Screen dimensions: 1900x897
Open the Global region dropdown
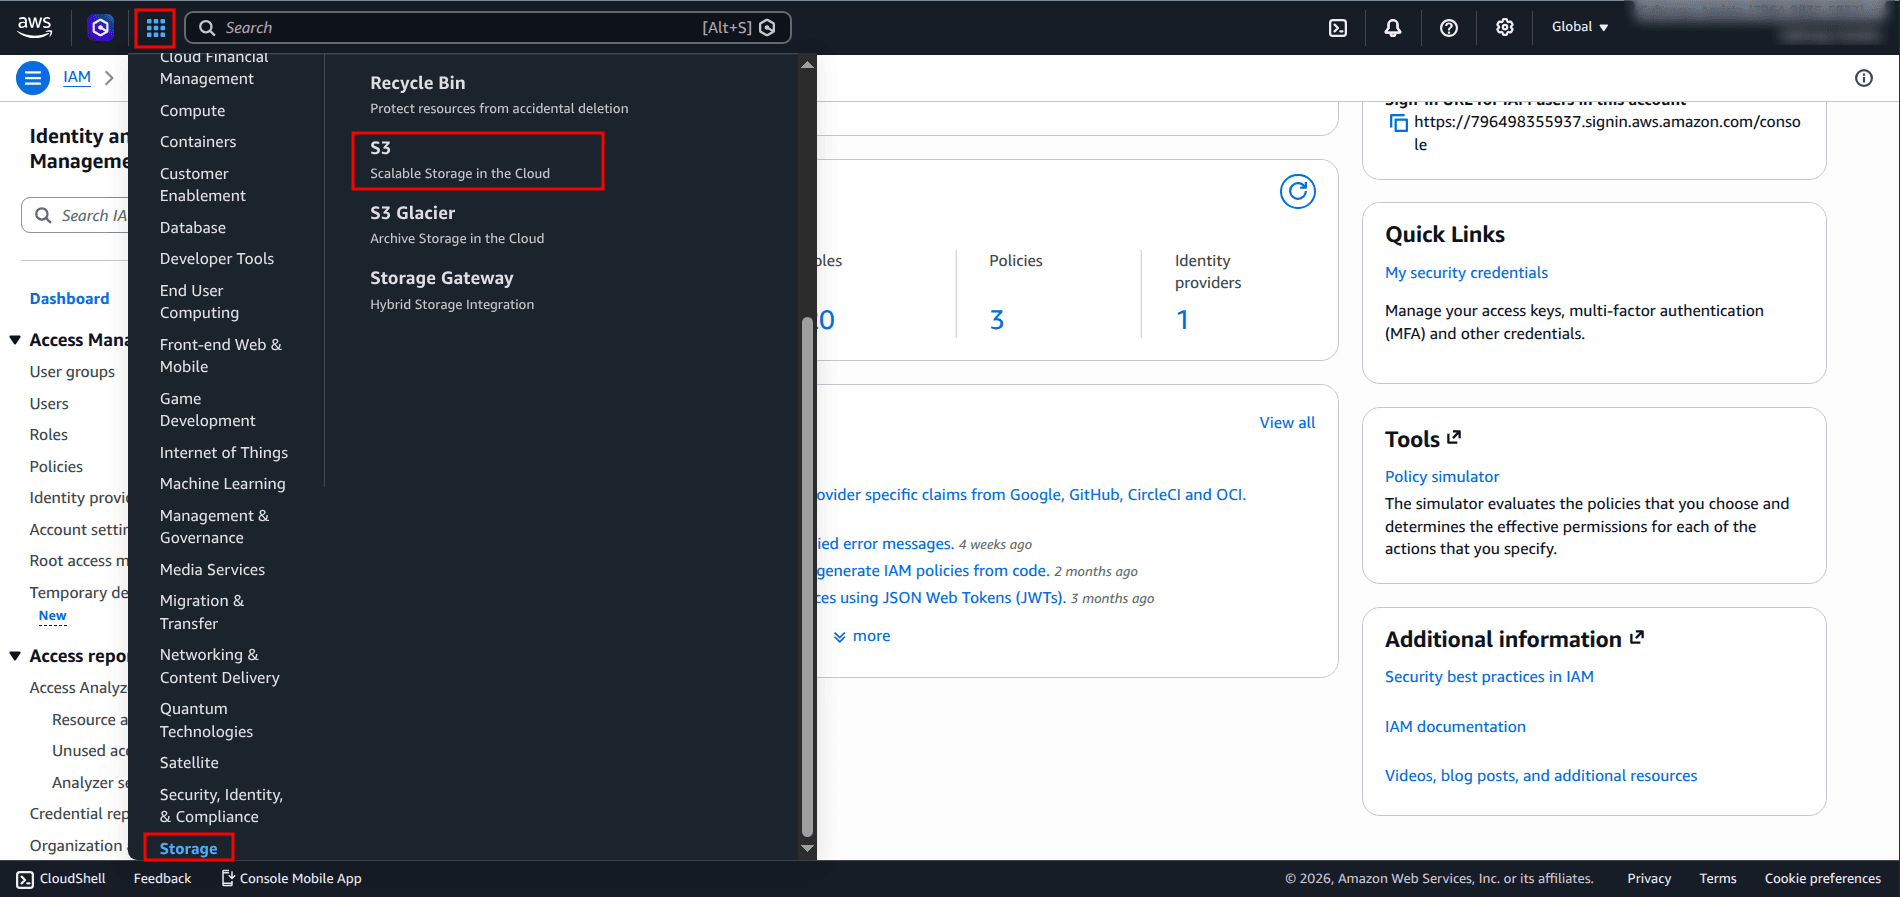tap(1580, 27)
